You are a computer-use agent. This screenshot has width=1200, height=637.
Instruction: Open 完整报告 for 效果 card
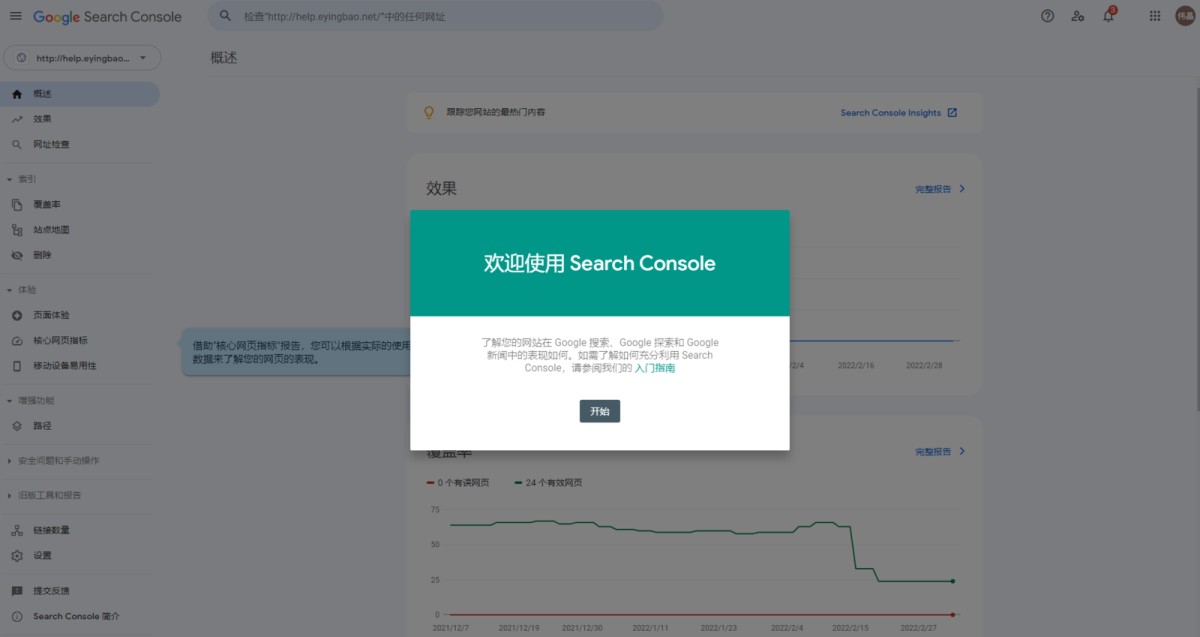[940, 188]
